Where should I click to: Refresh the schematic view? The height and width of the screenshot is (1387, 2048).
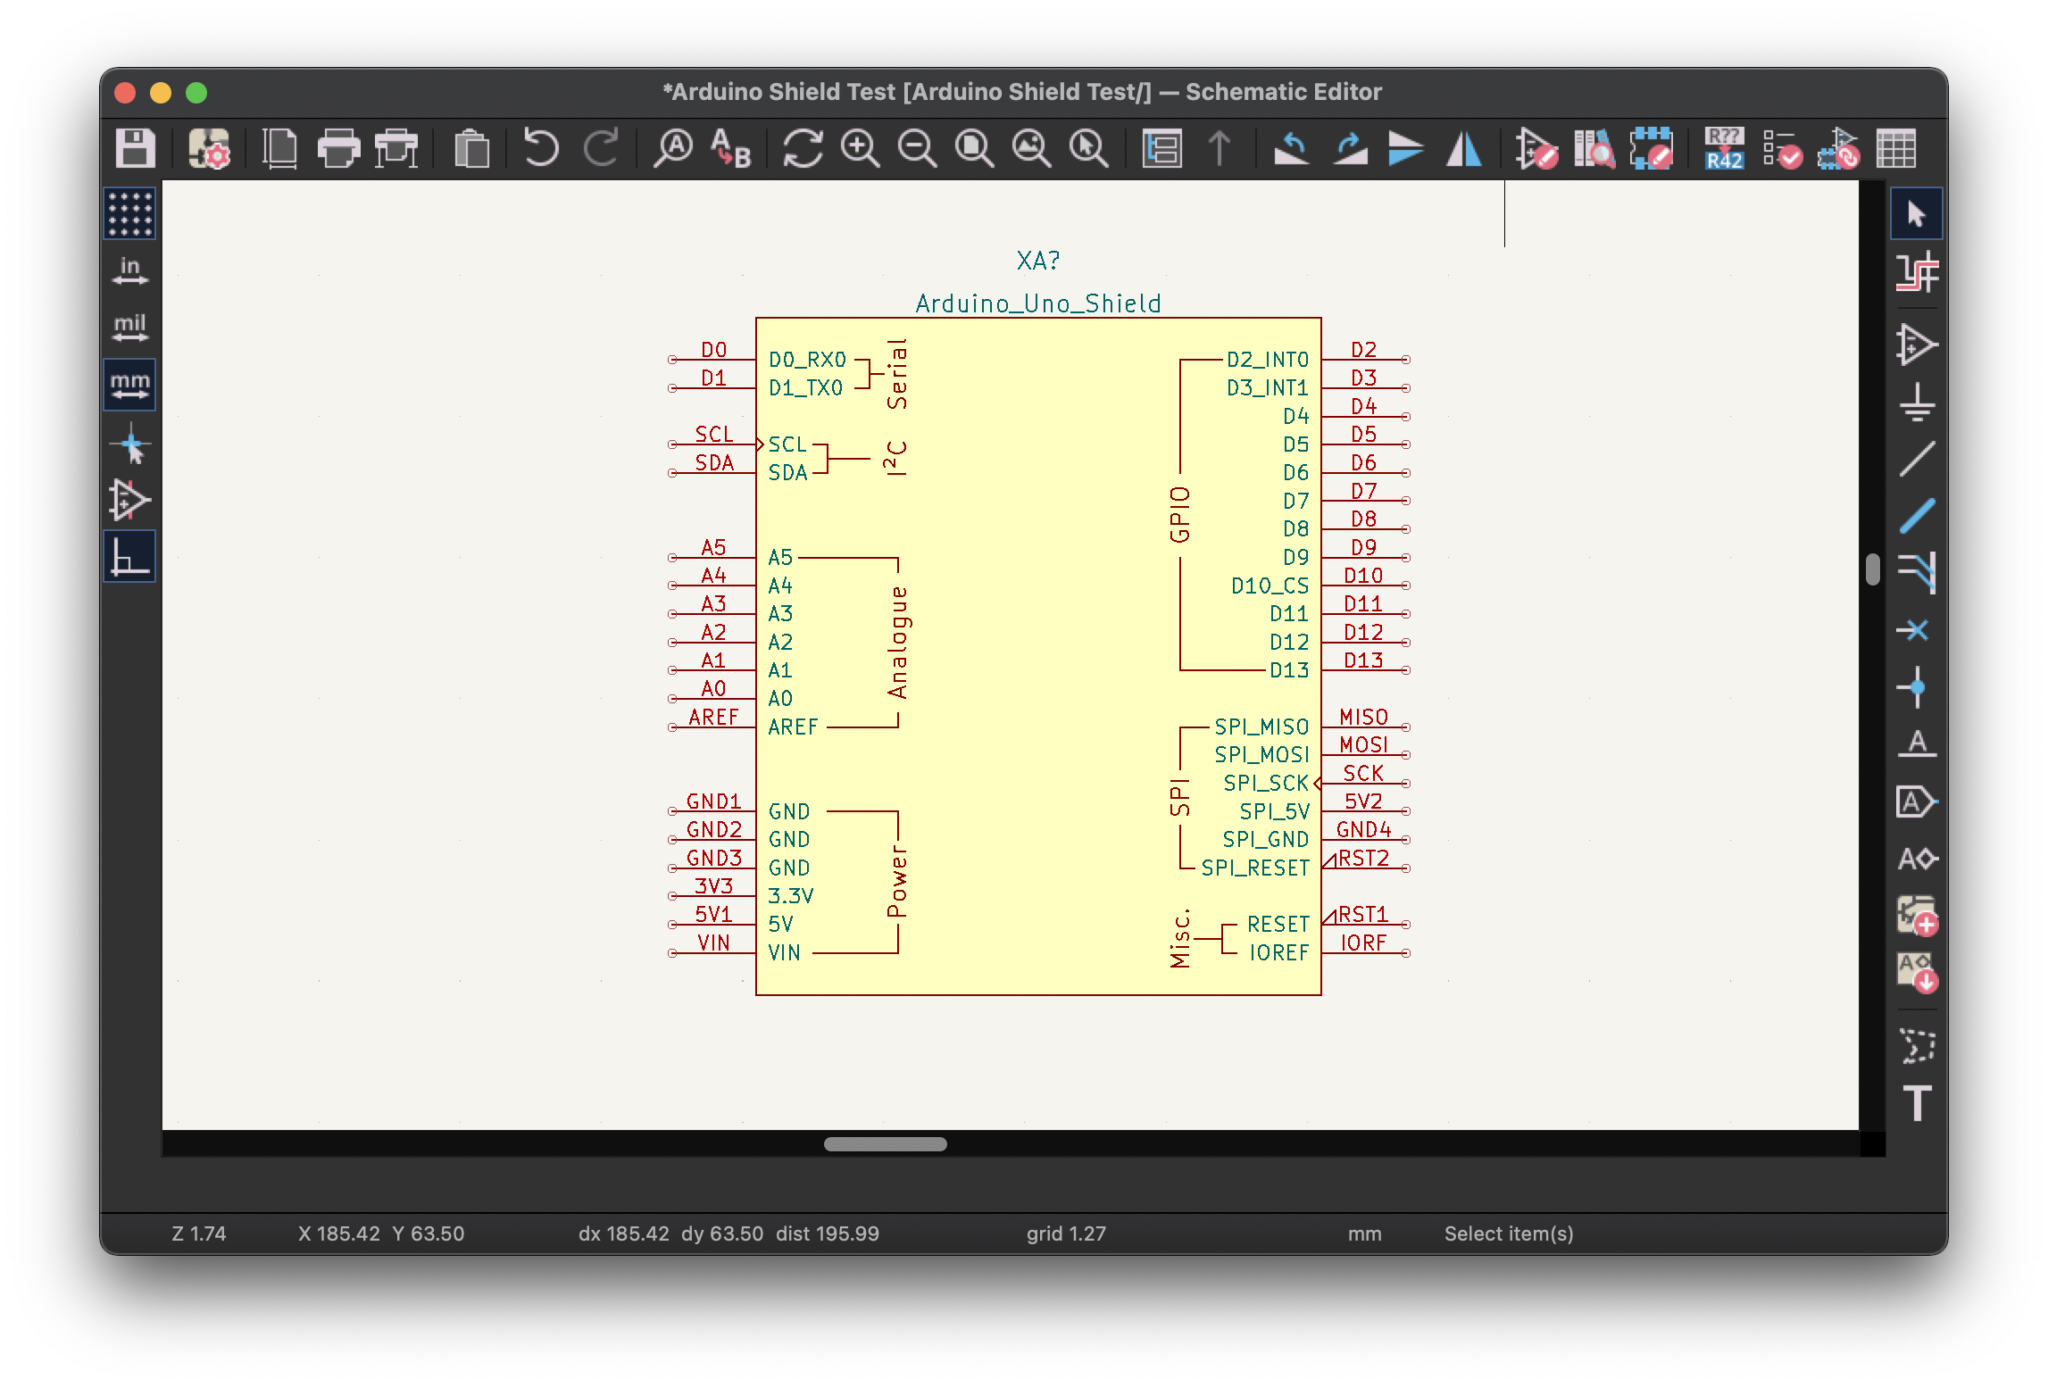pyautogui.click(x=802, y=149)
